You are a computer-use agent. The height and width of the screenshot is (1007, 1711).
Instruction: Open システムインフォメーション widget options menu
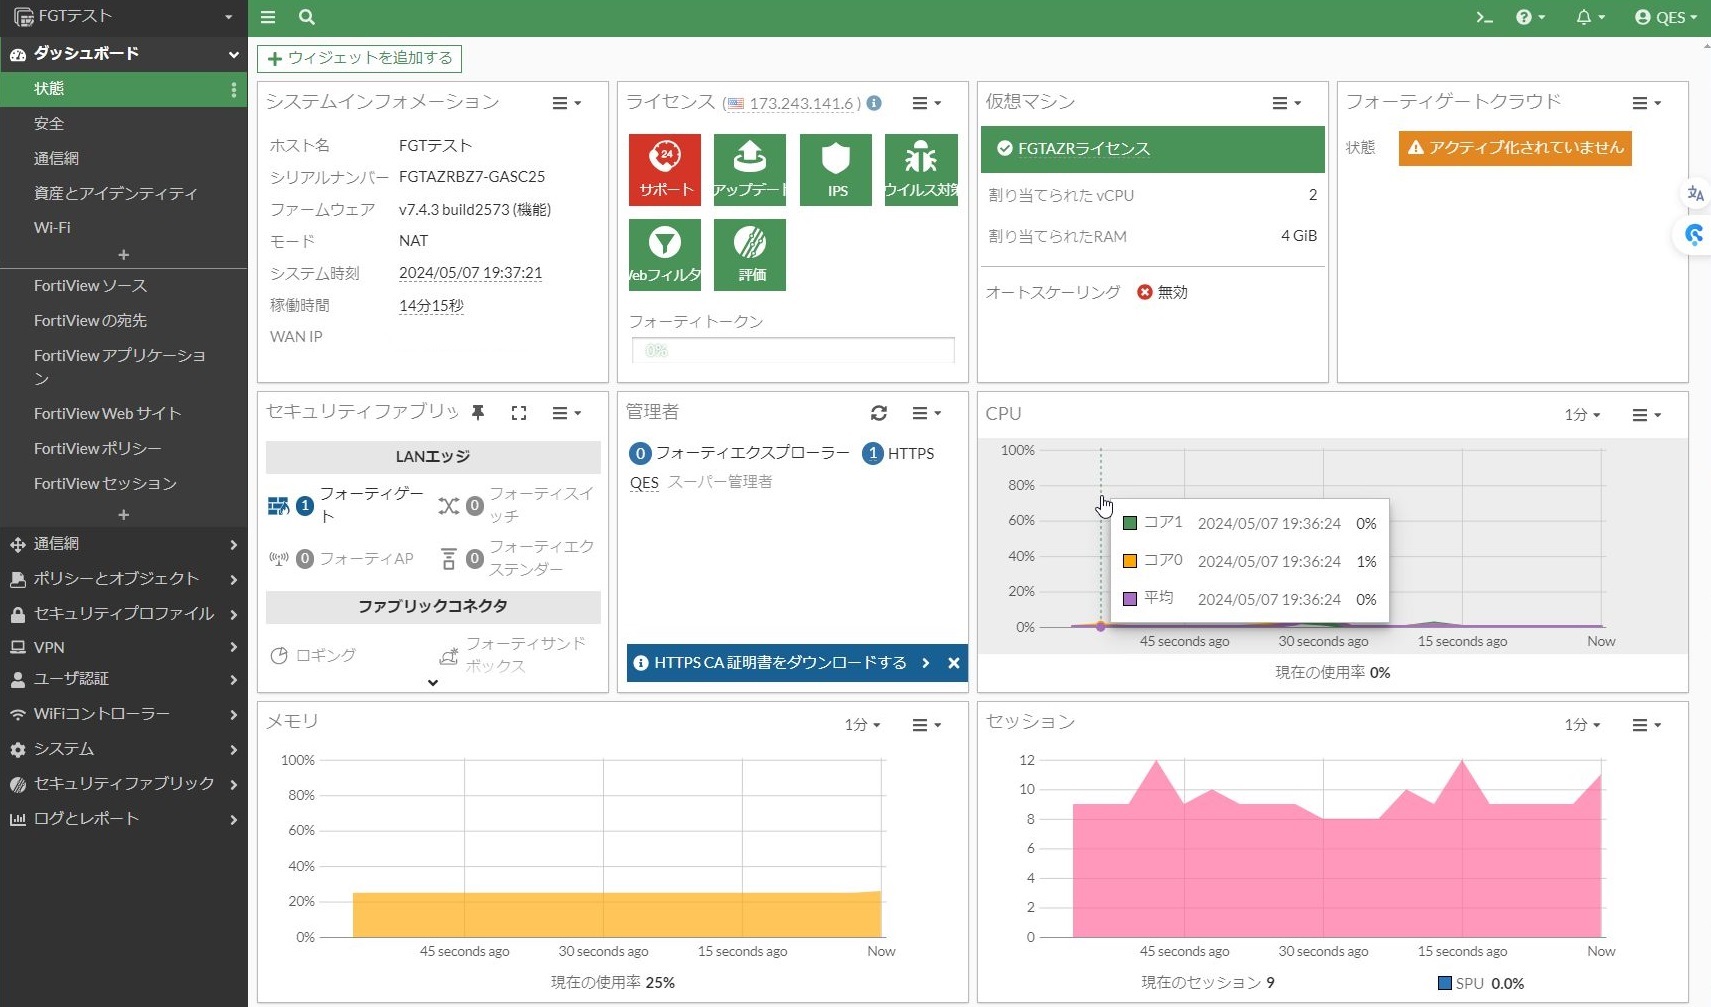(x=566, y=103)
